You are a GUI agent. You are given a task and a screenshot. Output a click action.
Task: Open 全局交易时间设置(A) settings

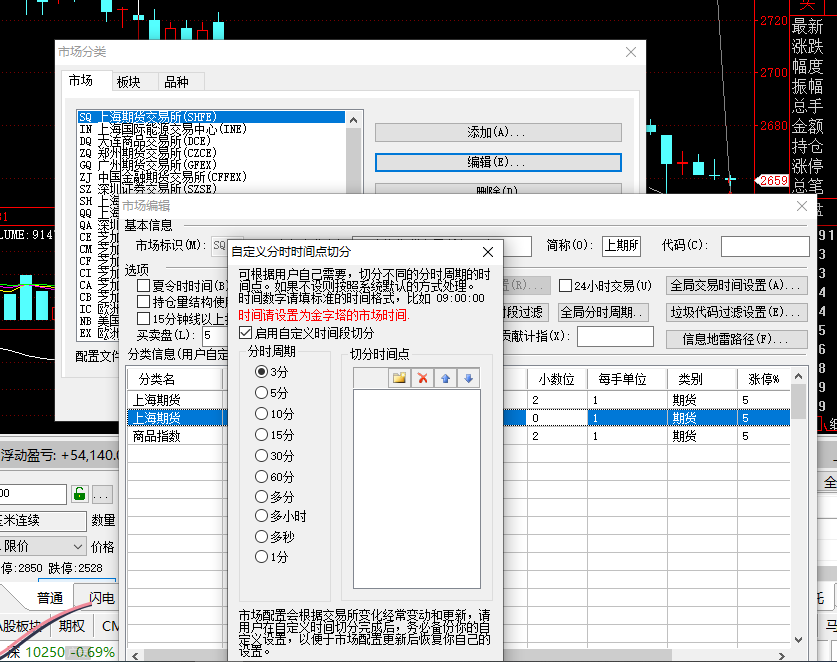pyautogui.click(x=737, y=286)
